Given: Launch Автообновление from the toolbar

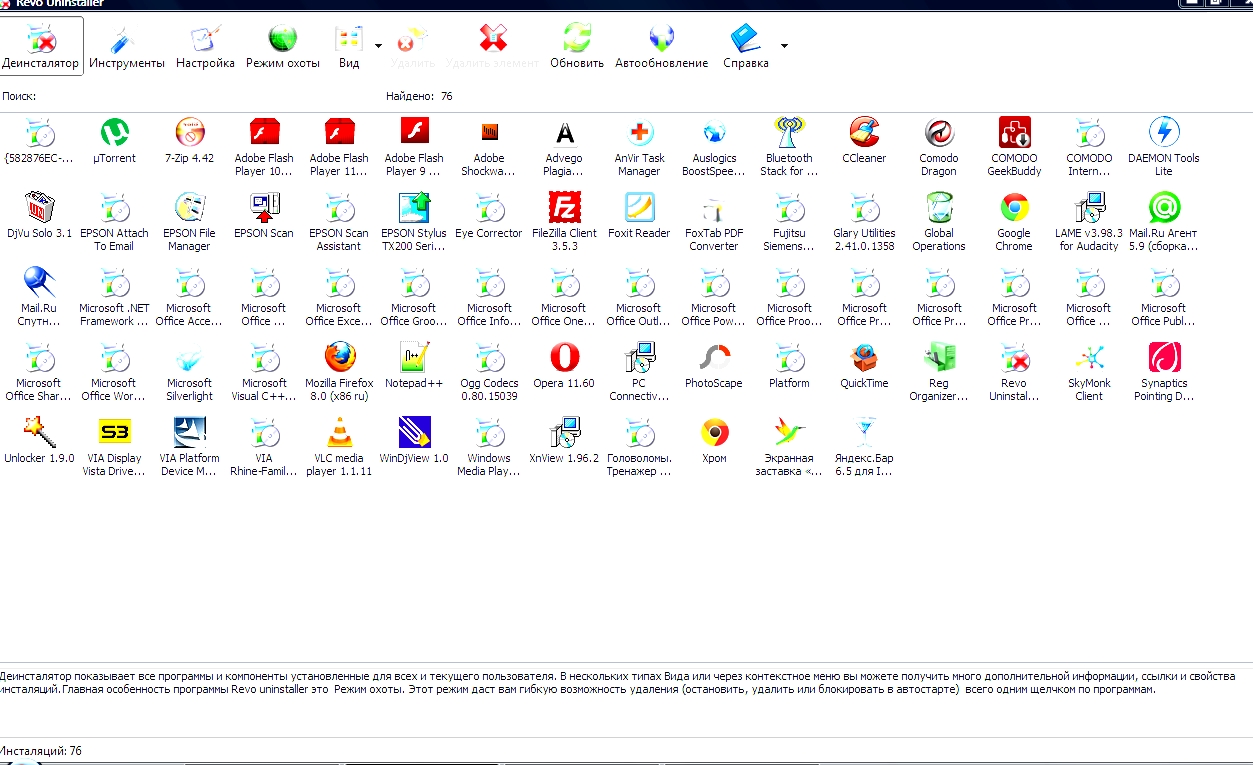Looking at the screenshot, I should point(661,46).
